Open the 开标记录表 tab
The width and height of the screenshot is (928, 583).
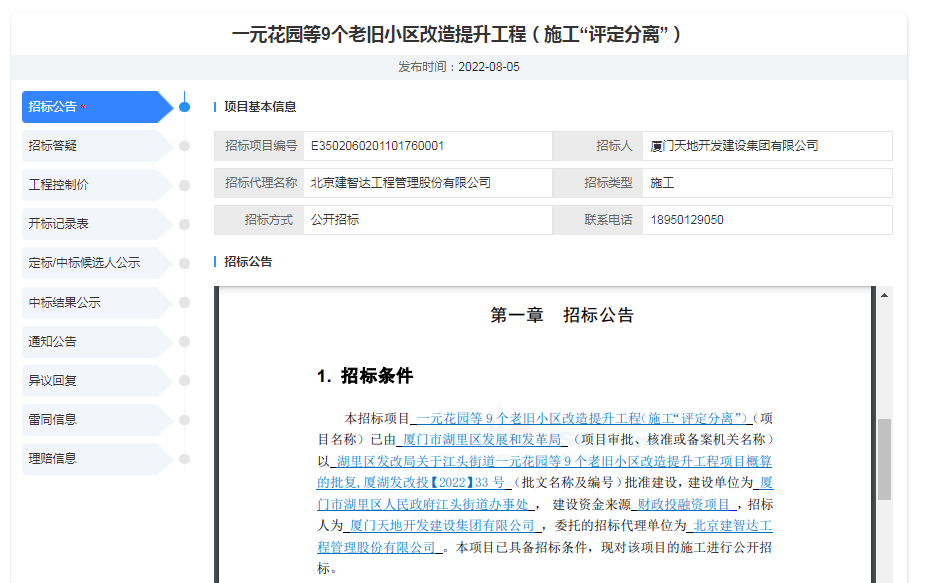90,224
